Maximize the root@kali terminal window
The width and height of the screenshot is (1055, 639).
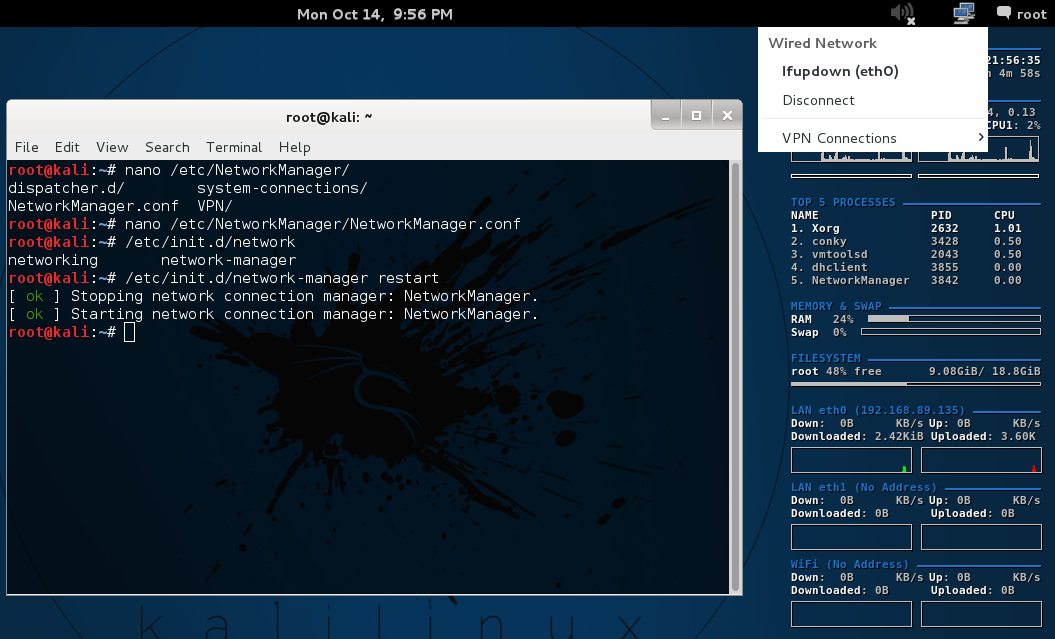click(x=697, y=116)
